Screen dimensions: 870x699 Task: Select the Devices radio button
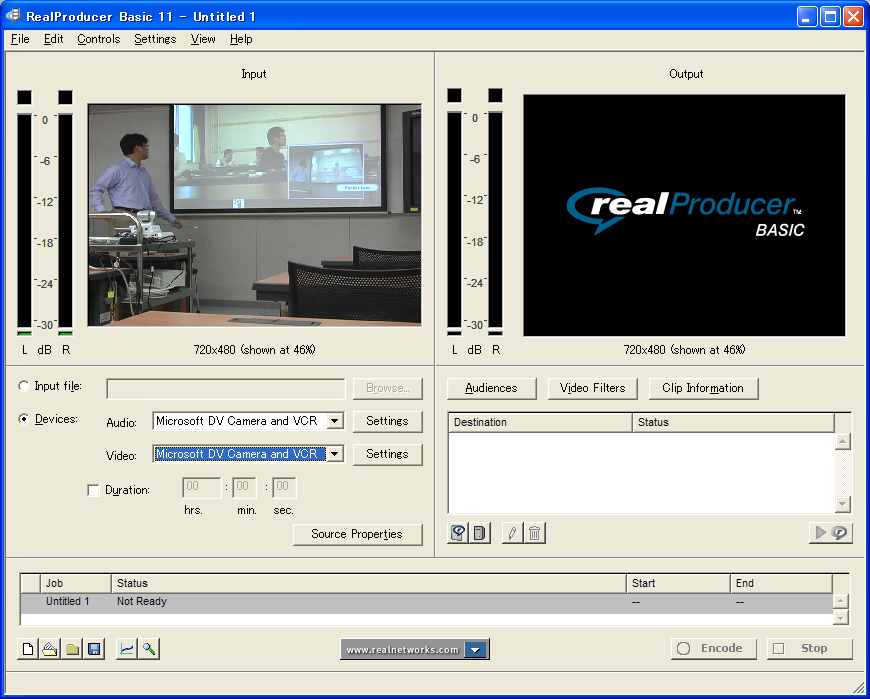tap(24, 419)
